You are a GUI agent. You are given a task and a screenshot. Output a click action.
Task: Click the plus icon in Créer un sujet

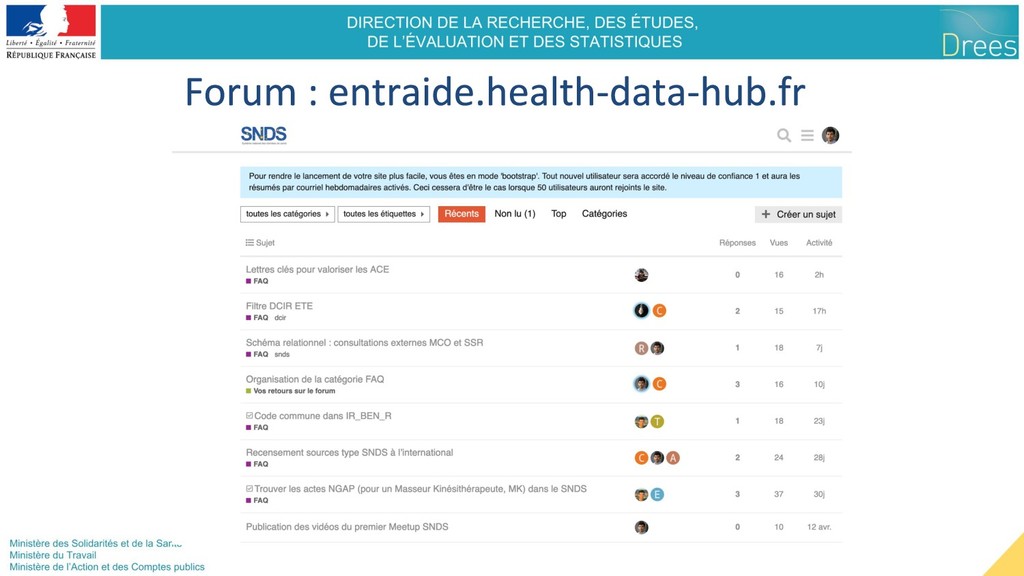click(766, 214)
